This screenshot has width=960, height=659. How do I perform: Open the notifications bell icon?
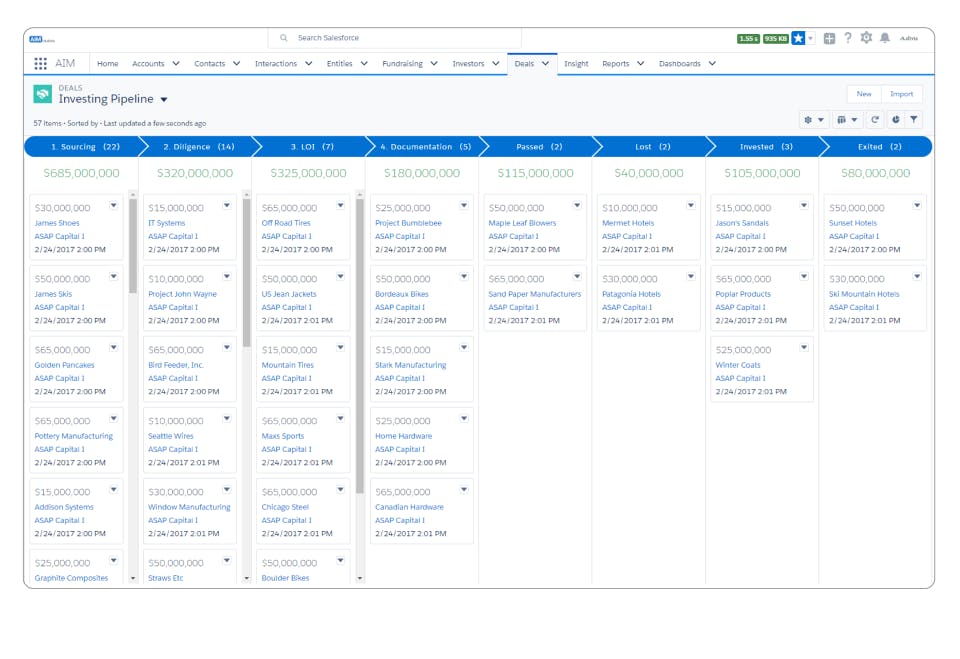885,38
